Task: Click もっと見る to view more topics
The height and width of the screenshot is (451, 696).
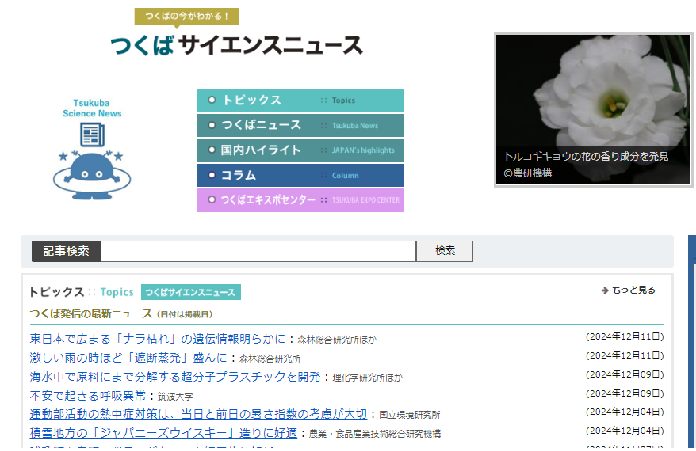Action: click(x=634, y=290)
